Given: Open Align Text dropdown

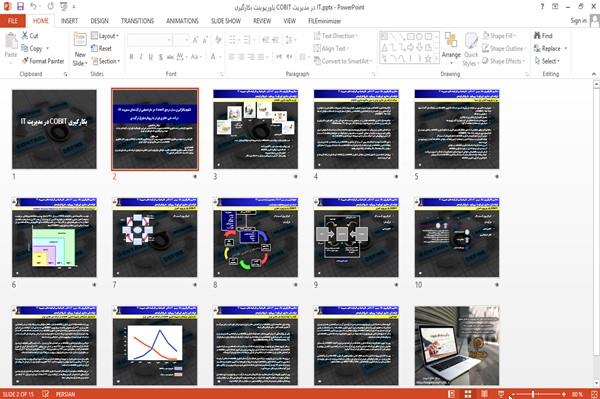Looking at the screenshot, I should (x=331, y=48).
